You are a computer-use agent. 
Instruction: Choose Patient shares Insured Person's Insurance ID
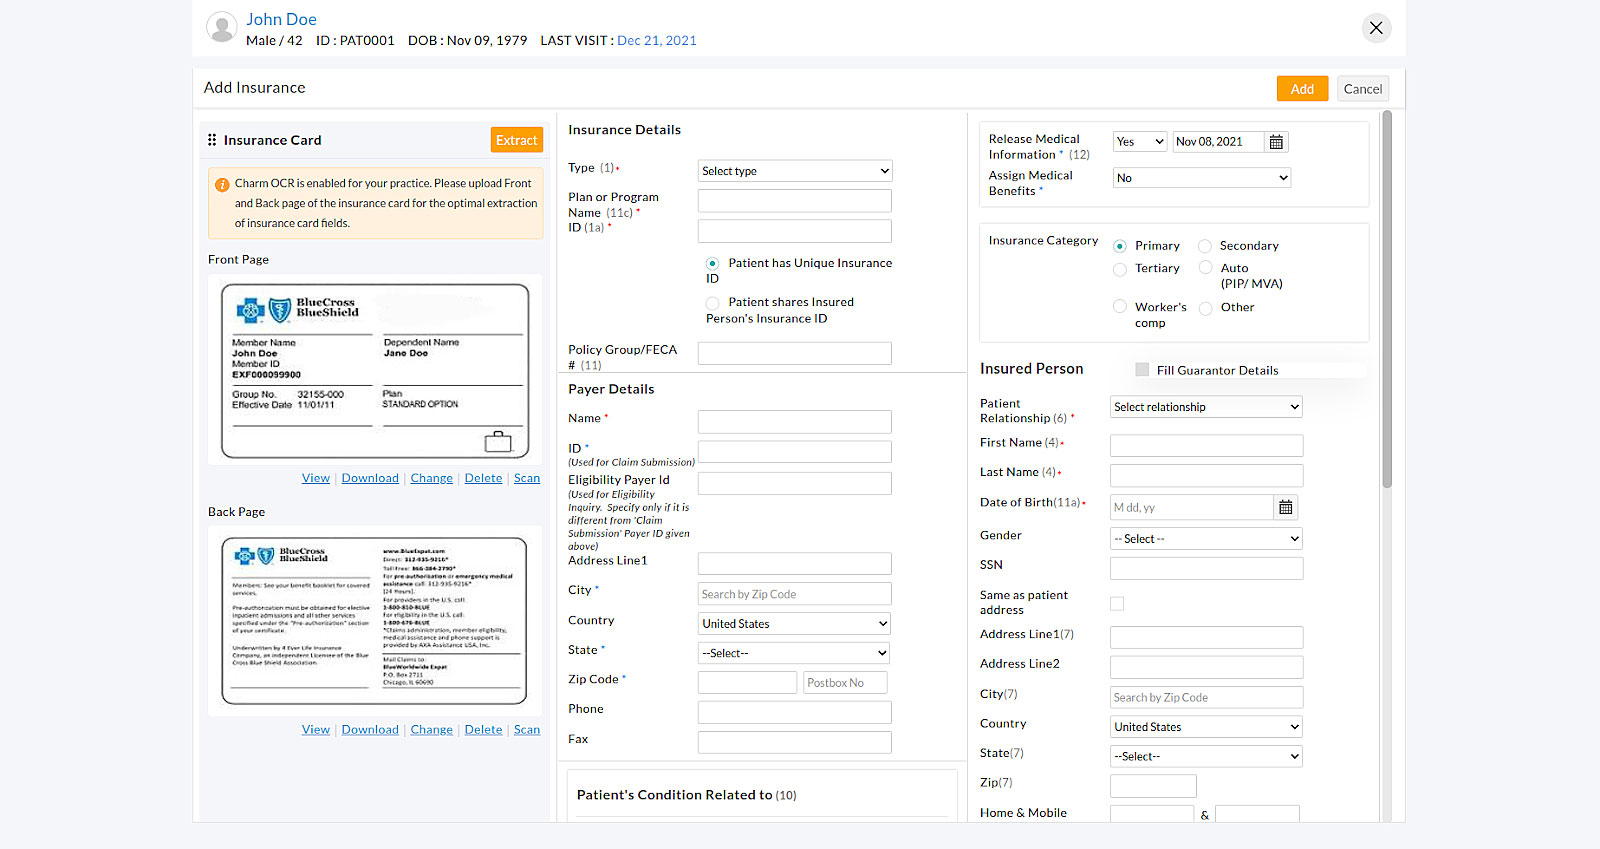click(712, 303)
